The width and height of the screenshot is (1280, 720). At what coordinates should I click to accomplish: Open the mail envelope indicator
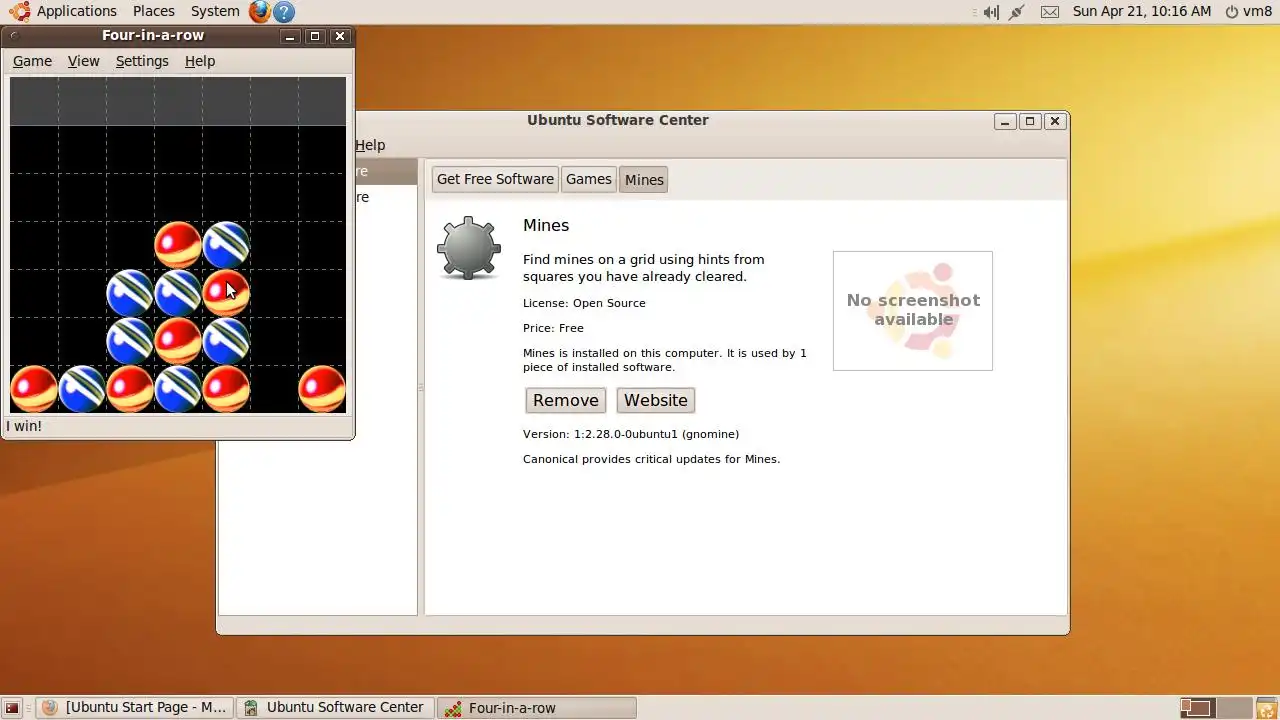point(1049,12)
